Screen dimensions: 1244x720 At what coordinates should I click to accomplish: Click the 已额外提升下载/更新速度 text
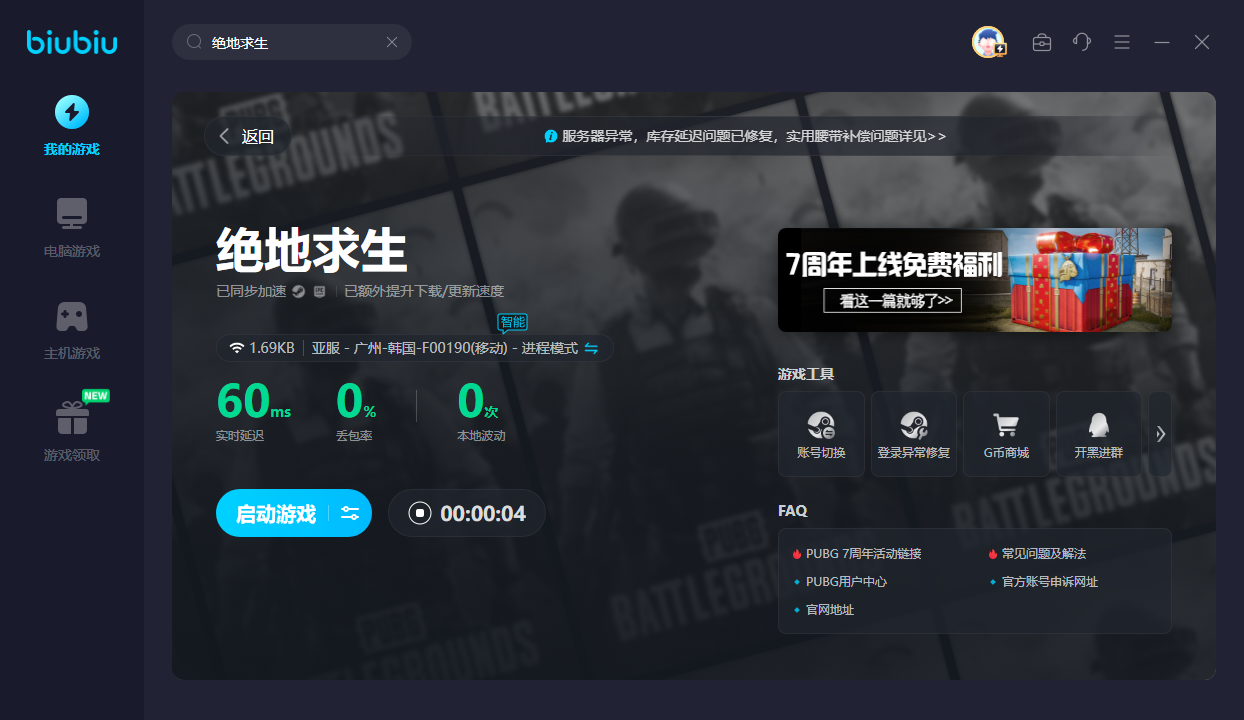click(x=424, y=292)
